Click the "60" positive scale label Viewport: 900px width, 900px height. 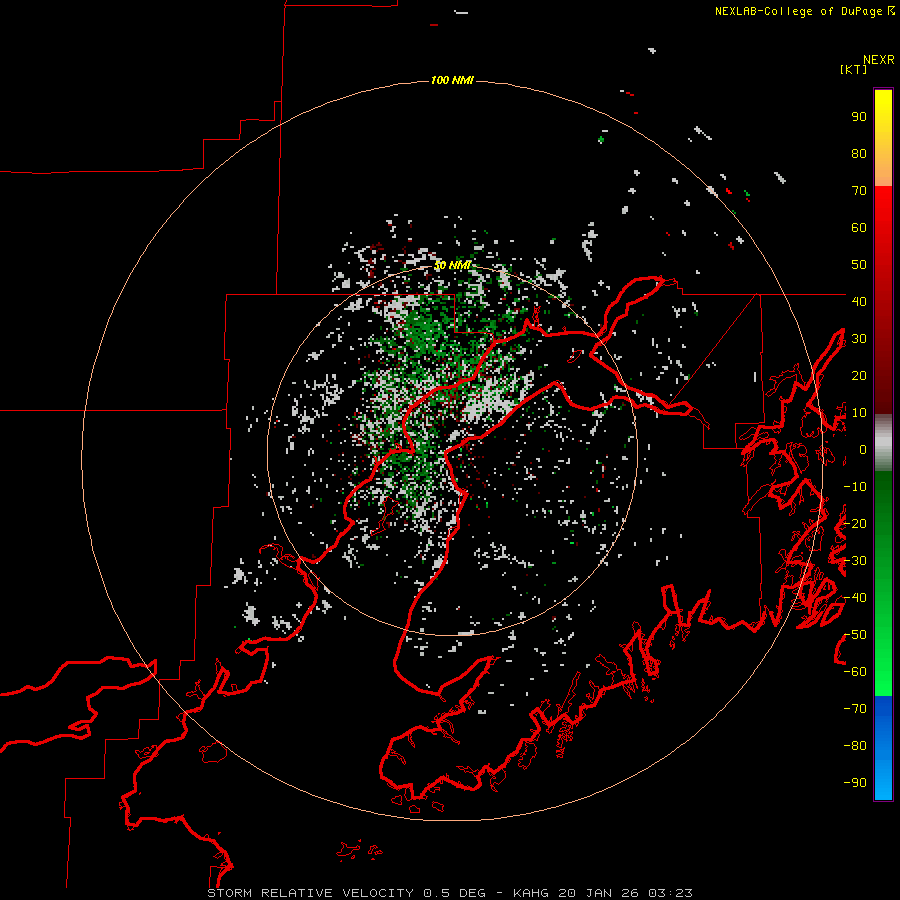859,228
